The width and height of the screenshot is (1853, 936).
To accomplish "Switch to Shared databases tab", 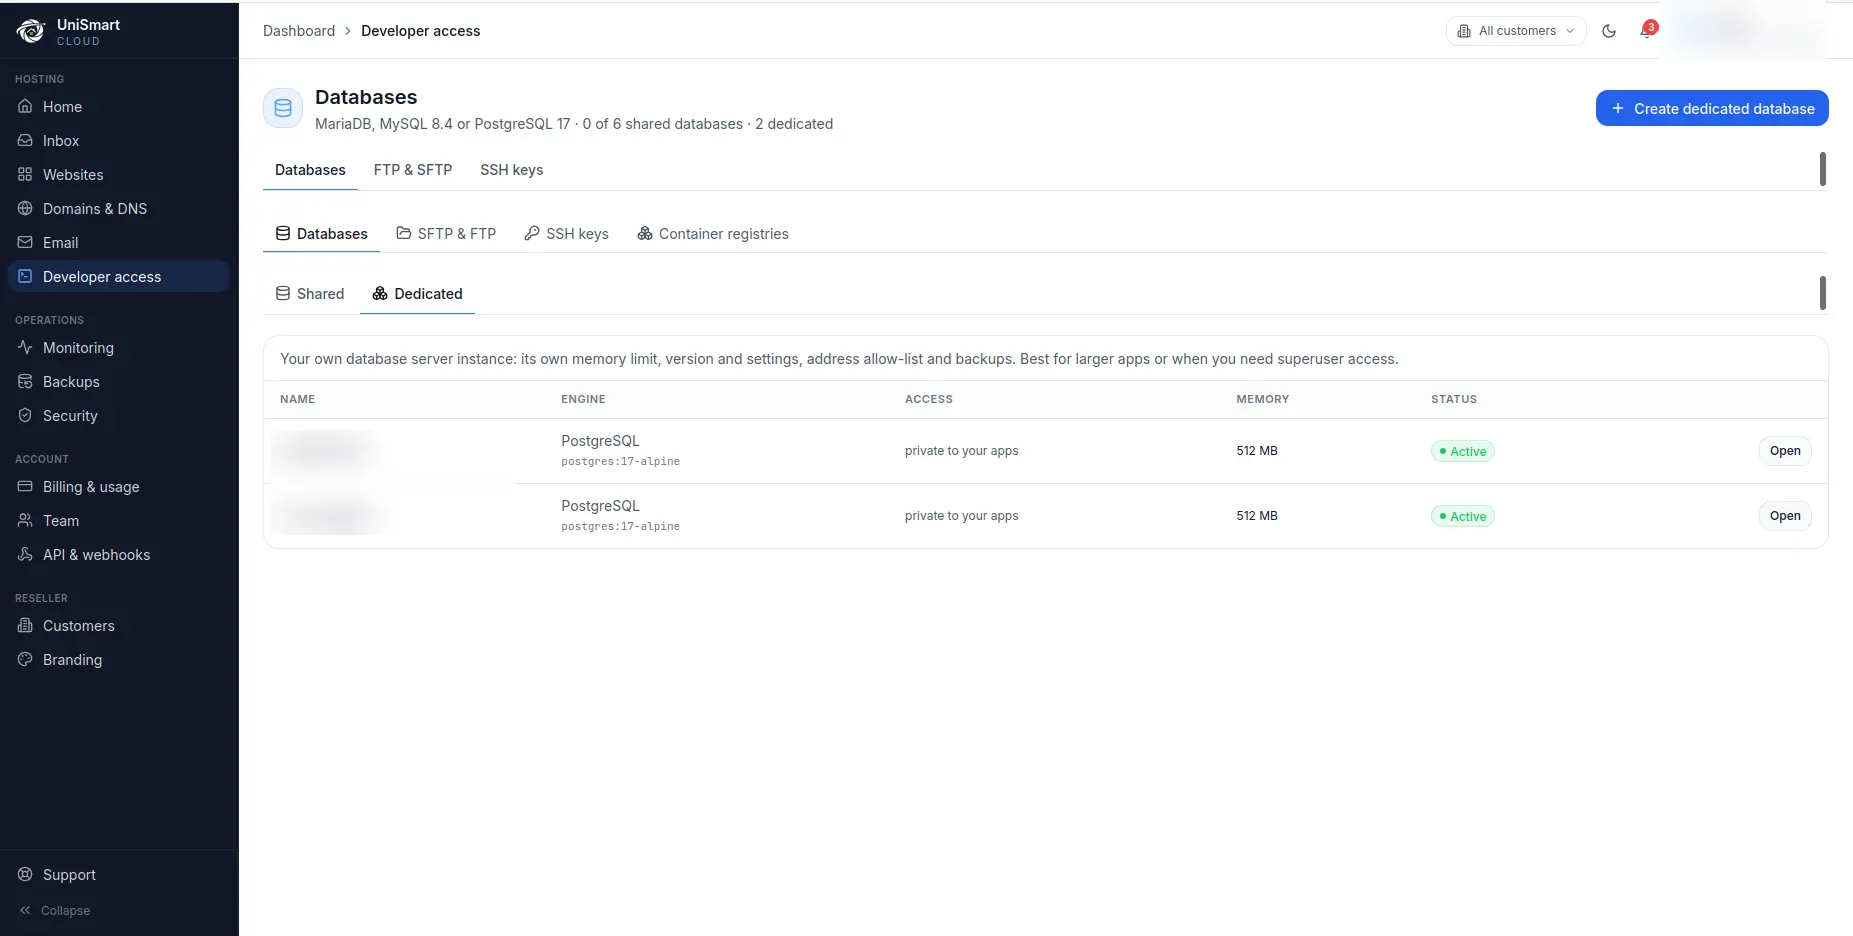I will tap(310, 294).
